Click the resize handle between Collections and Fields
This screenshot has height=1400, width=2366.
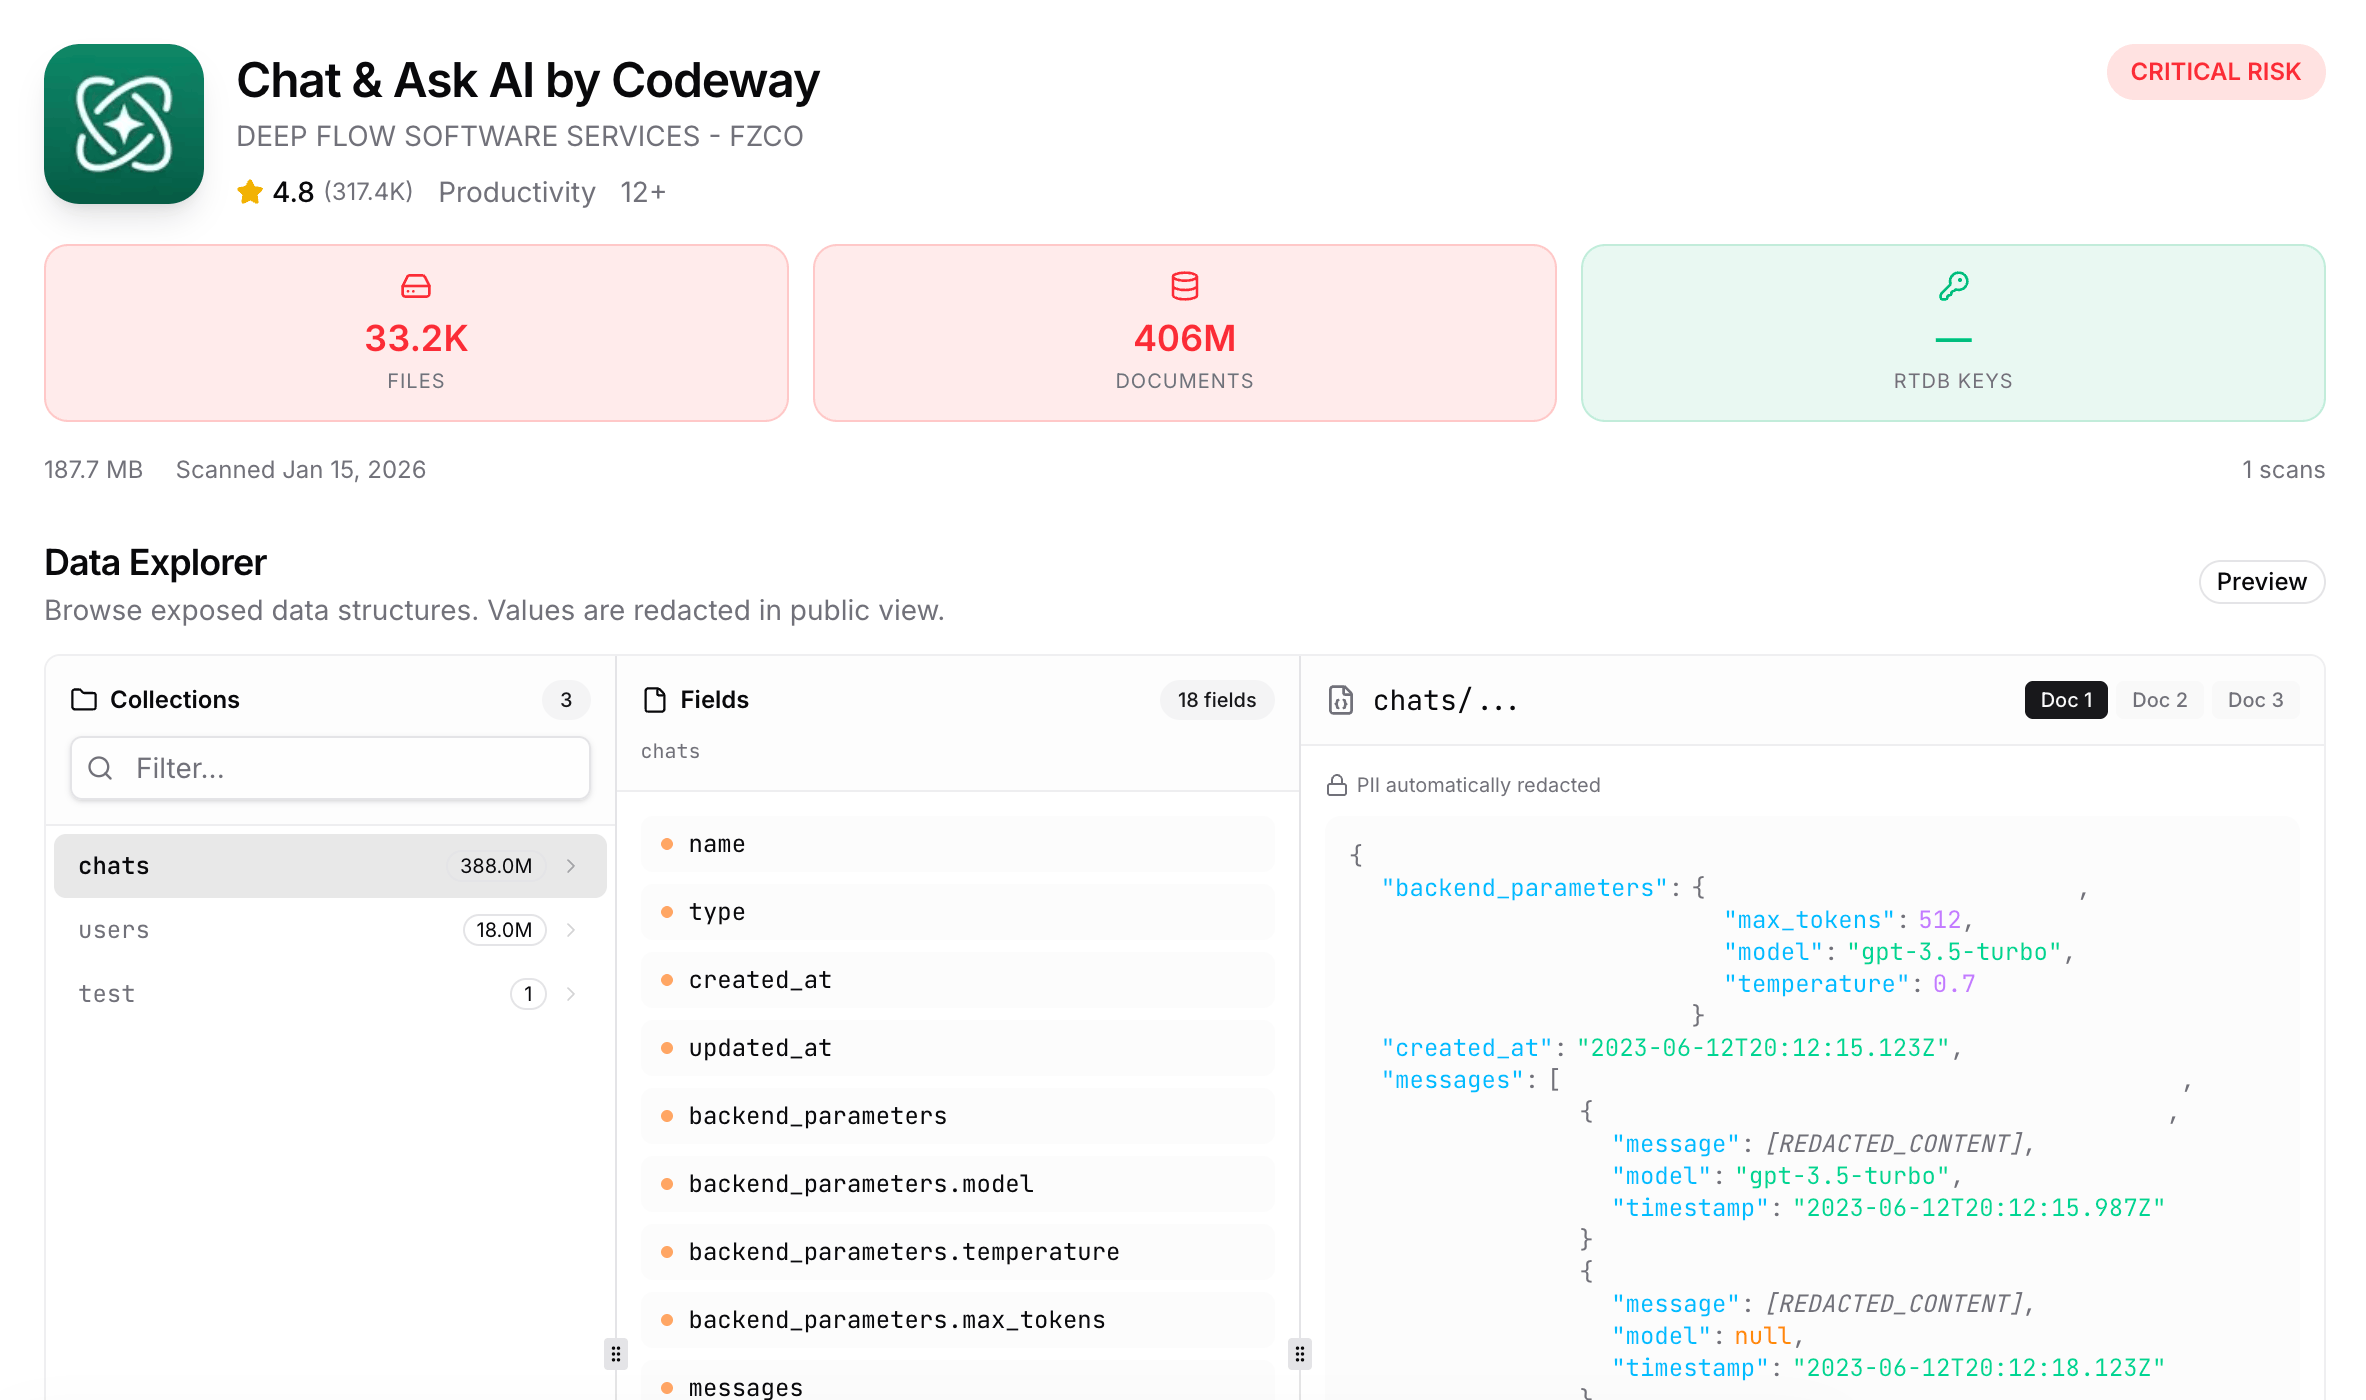coord(616,1354)
